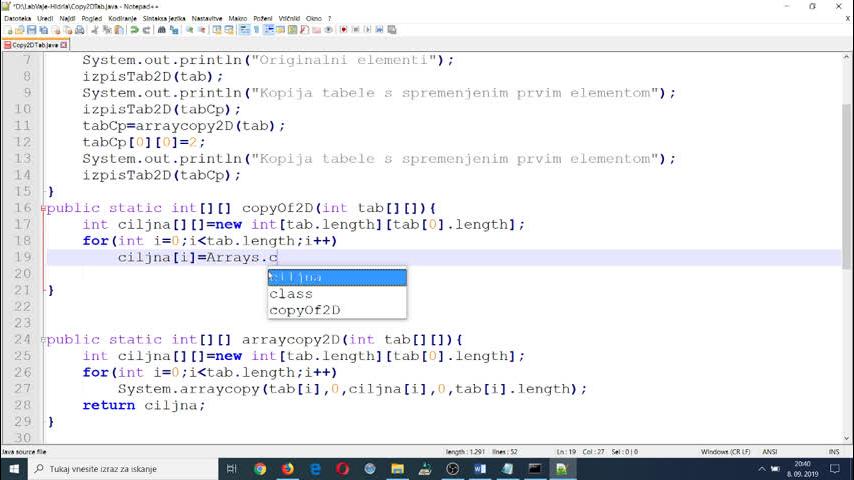Open the ? help menu
This screenshot has width=854, height=480.
(329, 19)
